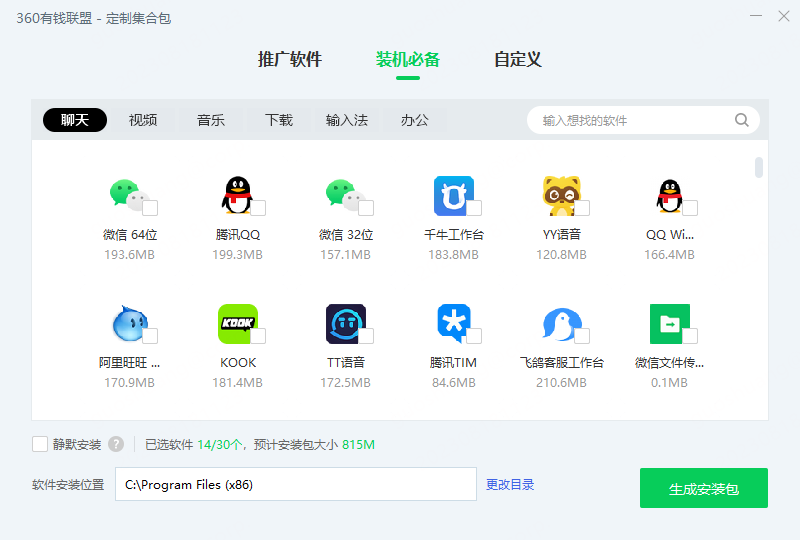Viewport: 800px width, 540px height.
Task: Open the 办公 category
Action: tap(414, 120)
